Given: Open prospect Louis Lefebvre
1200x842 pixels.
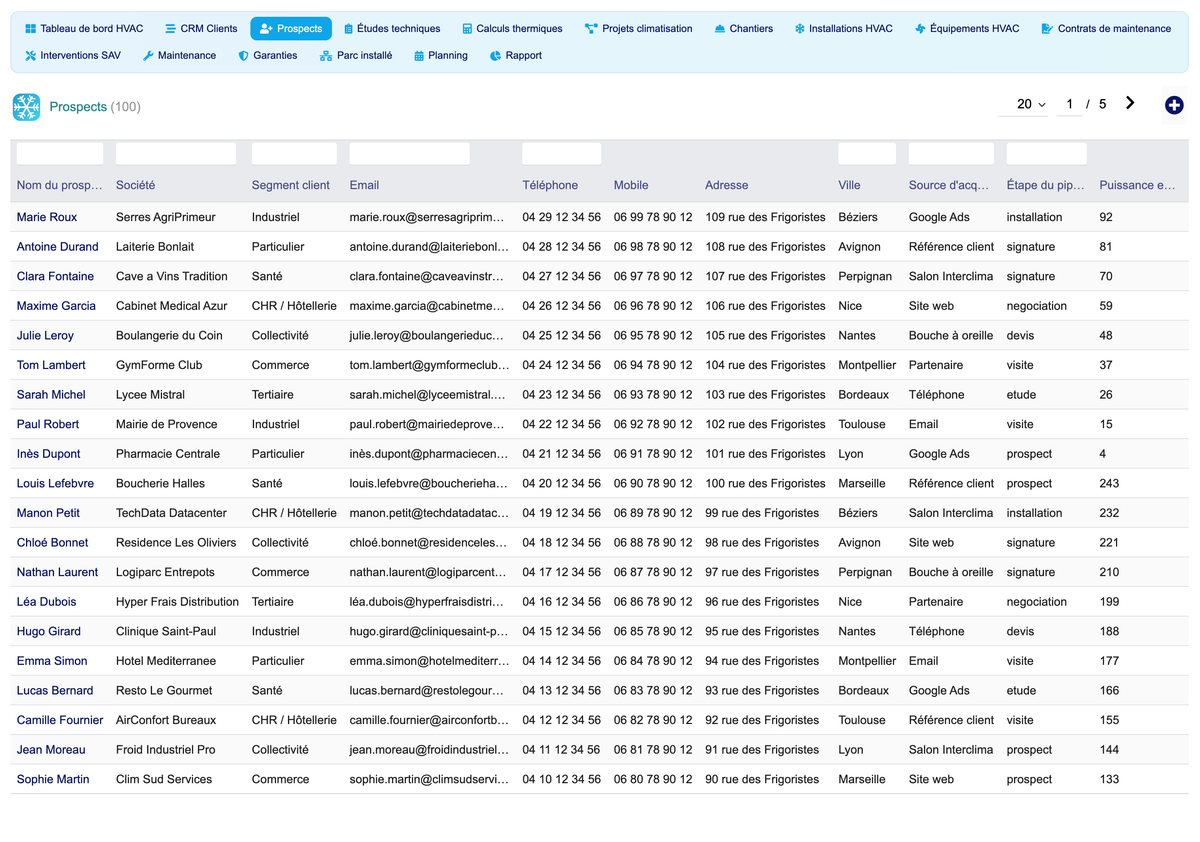Looking at the screenshot, I should point(55,484).
